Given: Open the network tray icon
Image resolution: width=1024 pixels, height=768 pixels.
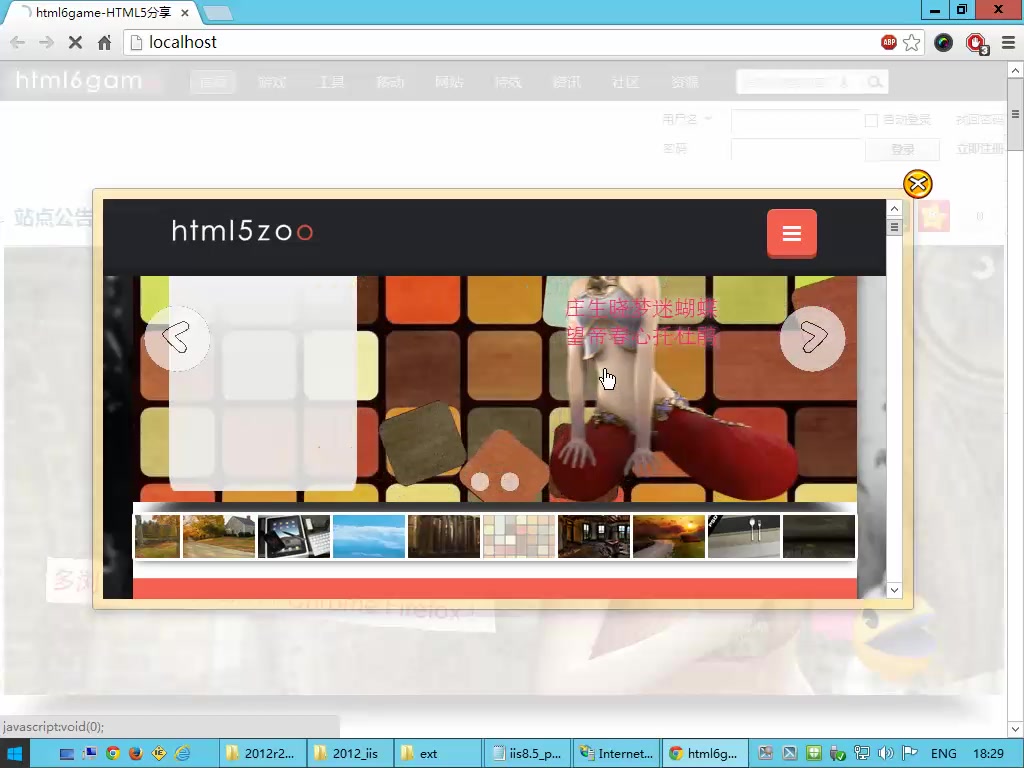Looking at the screenshot, I should pyautogui.click(x=861, y=753).
